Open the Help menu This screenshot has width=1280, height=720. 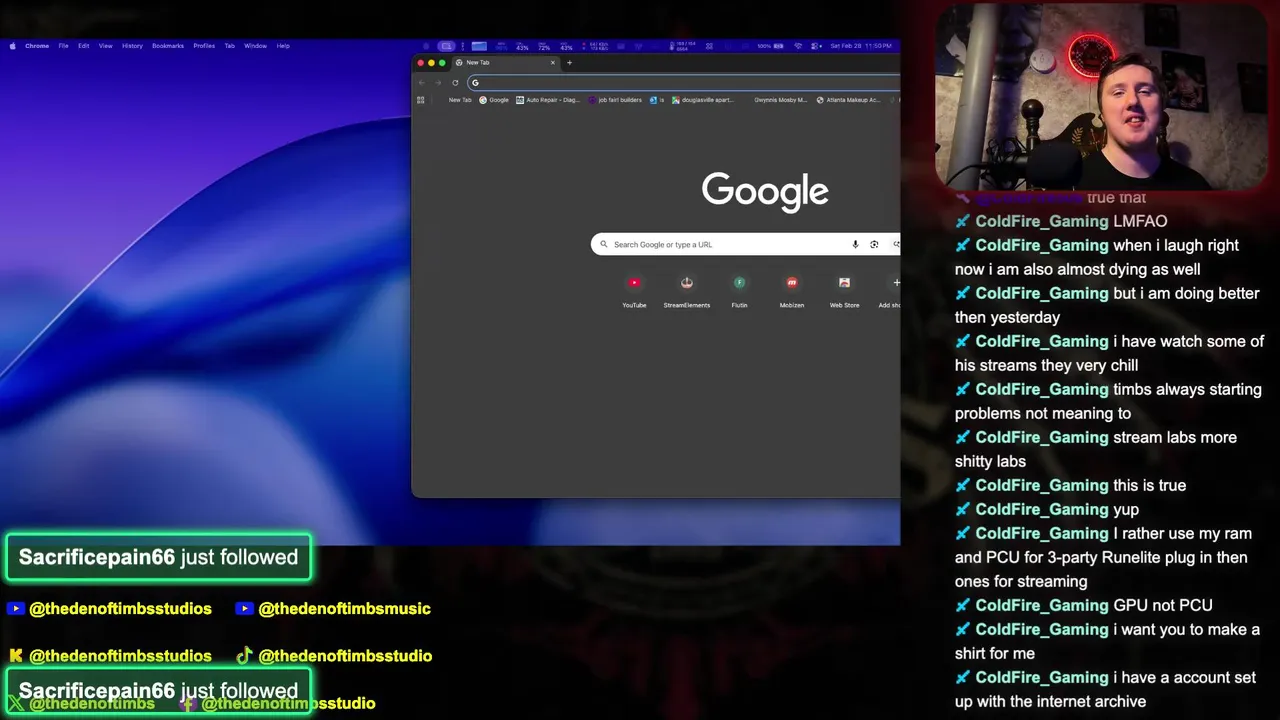pos(283,46)
